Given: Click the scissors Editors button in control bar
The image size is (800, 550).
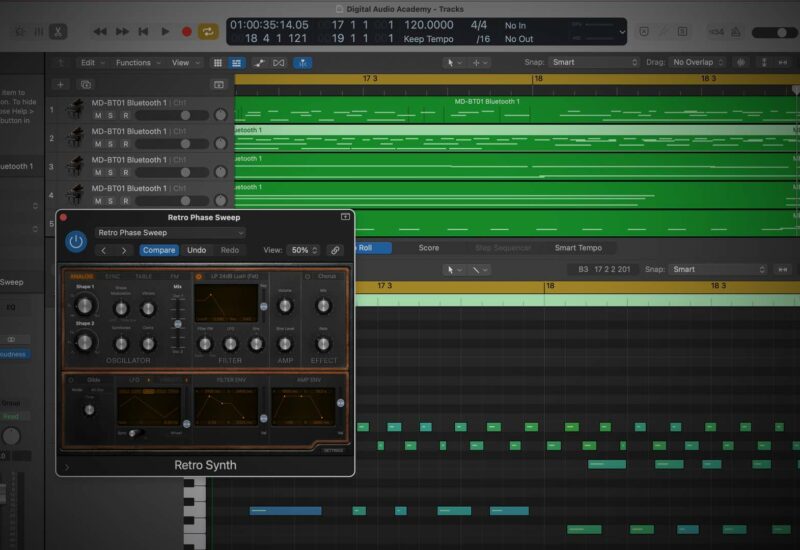Looking at the screenshot, I should [58, 32].
